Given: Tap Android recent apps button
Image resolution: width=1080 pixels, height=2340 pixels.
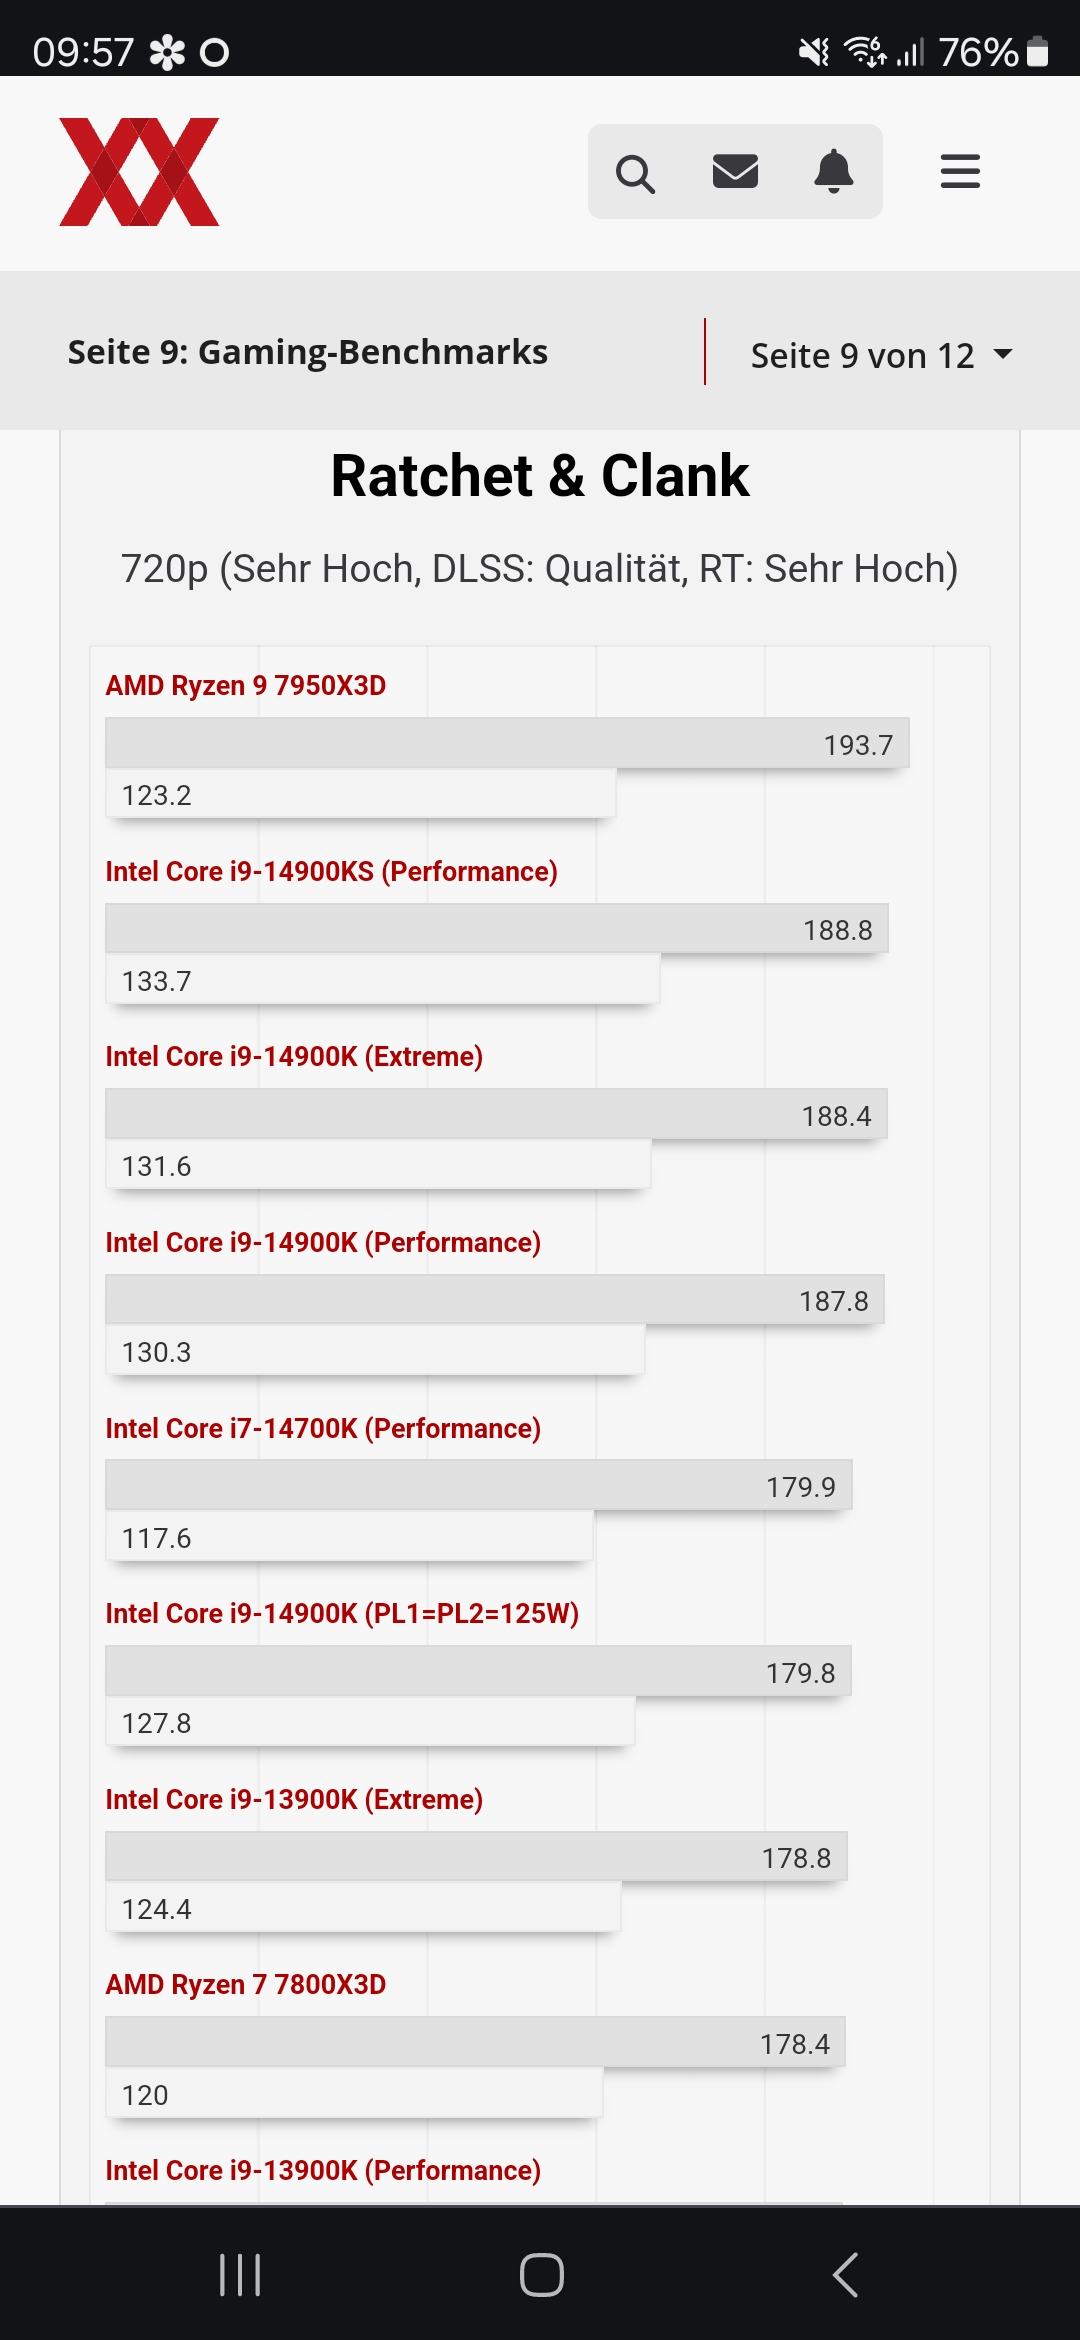Looking at the screenshot, I should pyautogui.click(x=240, y=2274).
